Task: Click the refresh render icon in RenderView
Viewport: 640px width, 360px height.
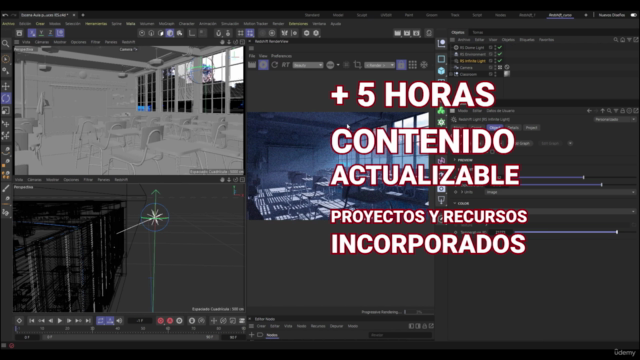Action: pyautogui.click(x=275, y=65)
